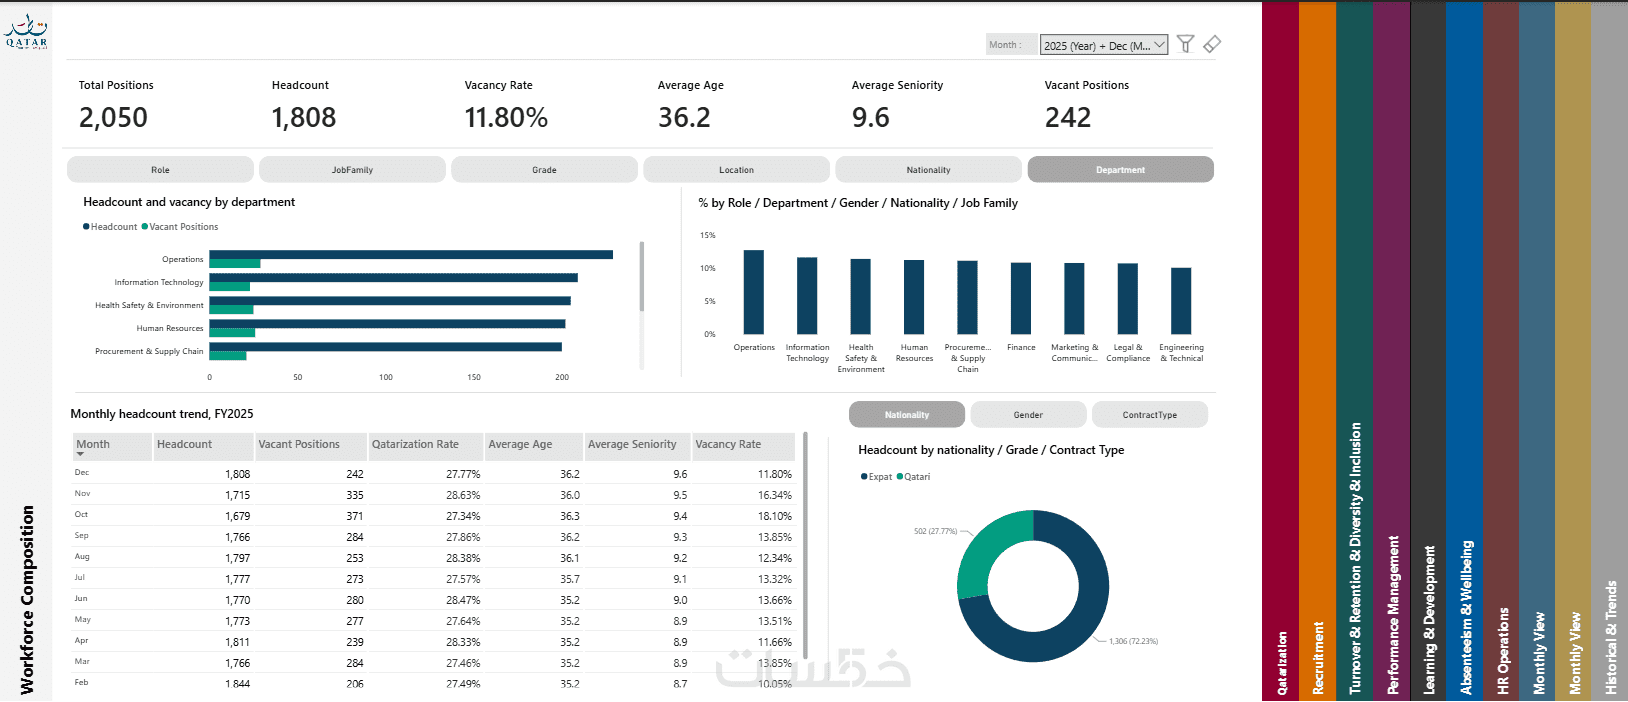Select the JobFamily breakdown button

[x=352, y=169]
